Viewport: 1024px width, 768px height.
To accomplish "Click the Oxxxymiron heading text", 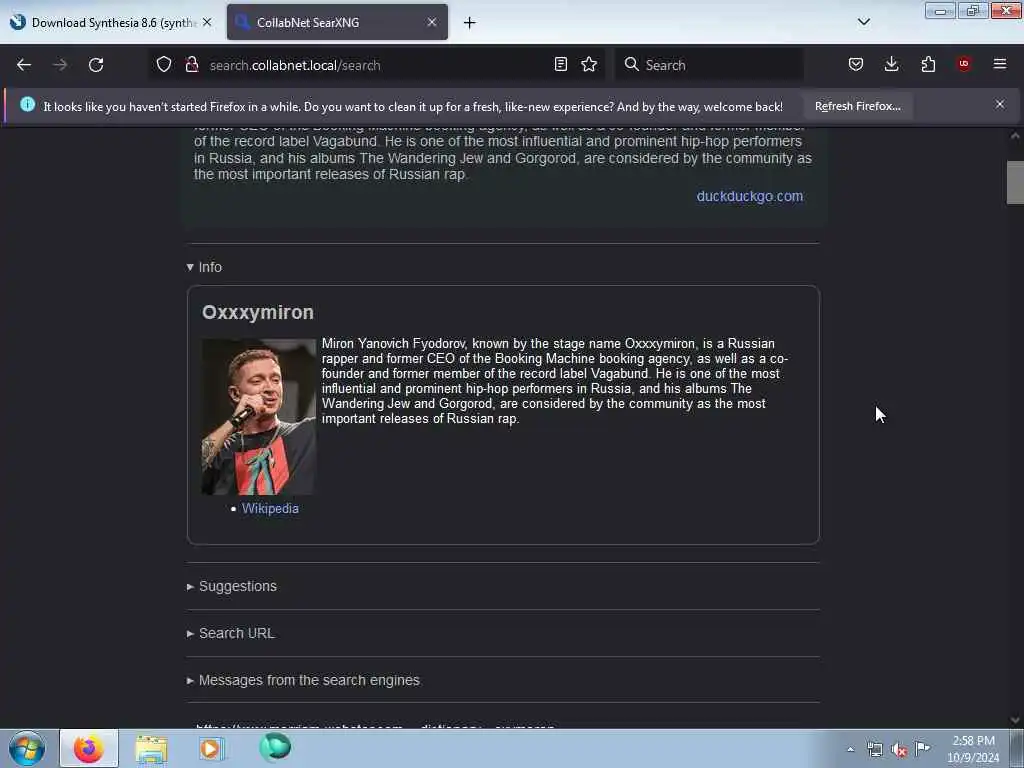I will pyautogui.click(x=258, y=312).
